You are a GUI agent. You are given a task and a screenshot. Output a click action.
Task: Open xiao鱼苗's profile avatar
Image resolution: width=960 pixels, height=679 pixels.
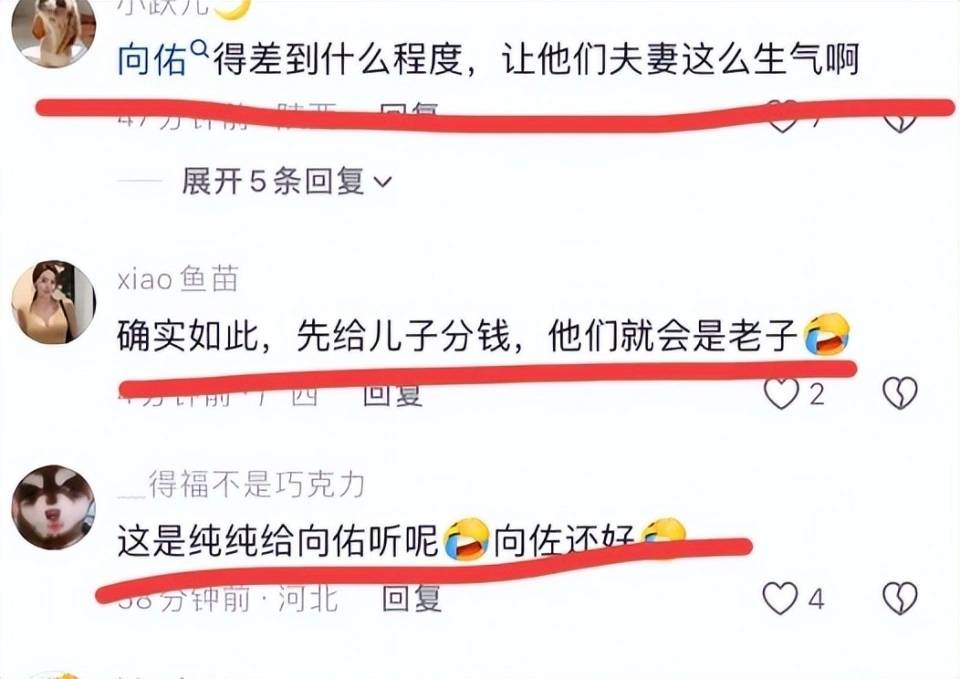54,302
